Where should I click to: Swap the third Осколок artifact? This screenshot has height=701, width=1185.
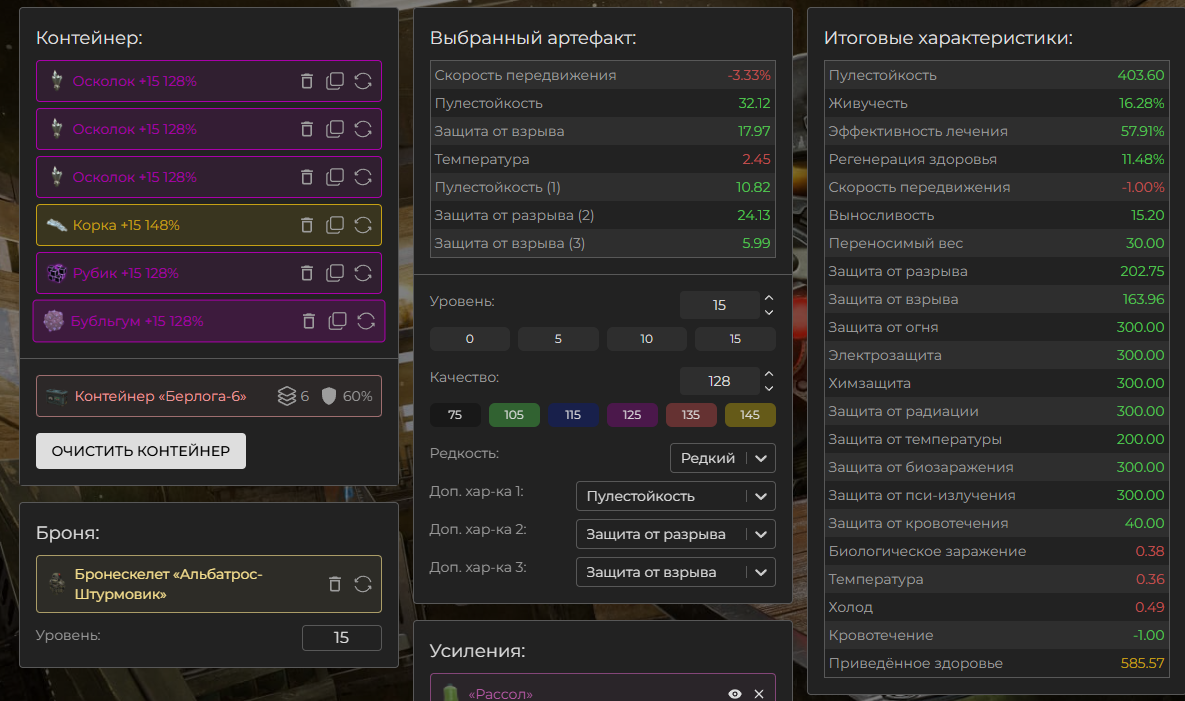point(363,177)
